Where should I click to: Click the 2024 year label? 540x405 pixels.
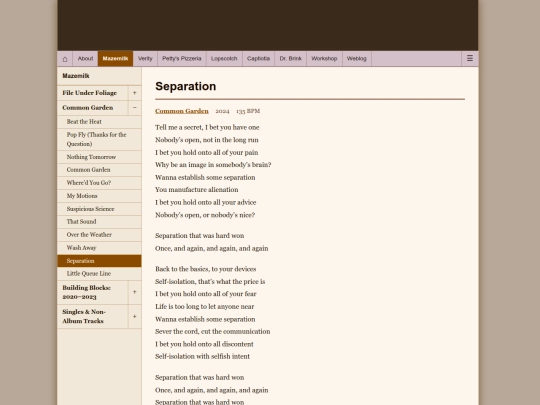tap(222, 111)
